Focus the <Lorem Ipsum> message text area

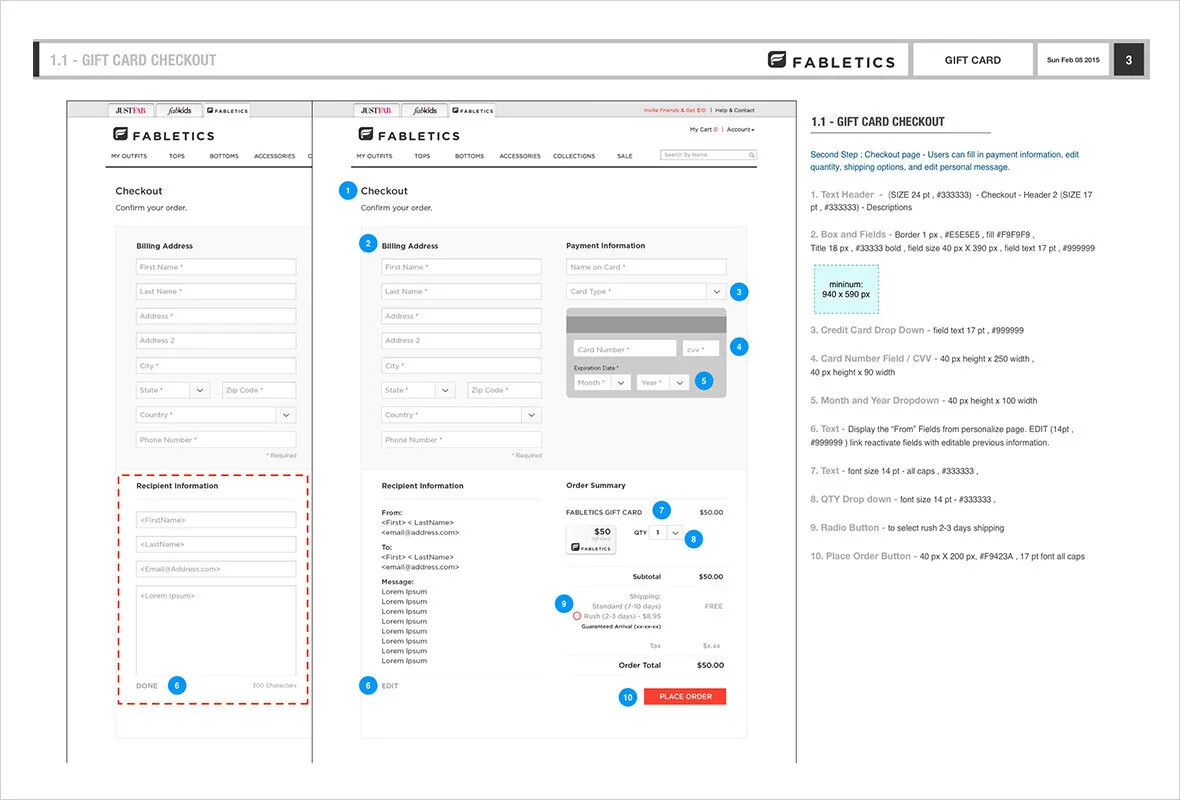(216, 631)
